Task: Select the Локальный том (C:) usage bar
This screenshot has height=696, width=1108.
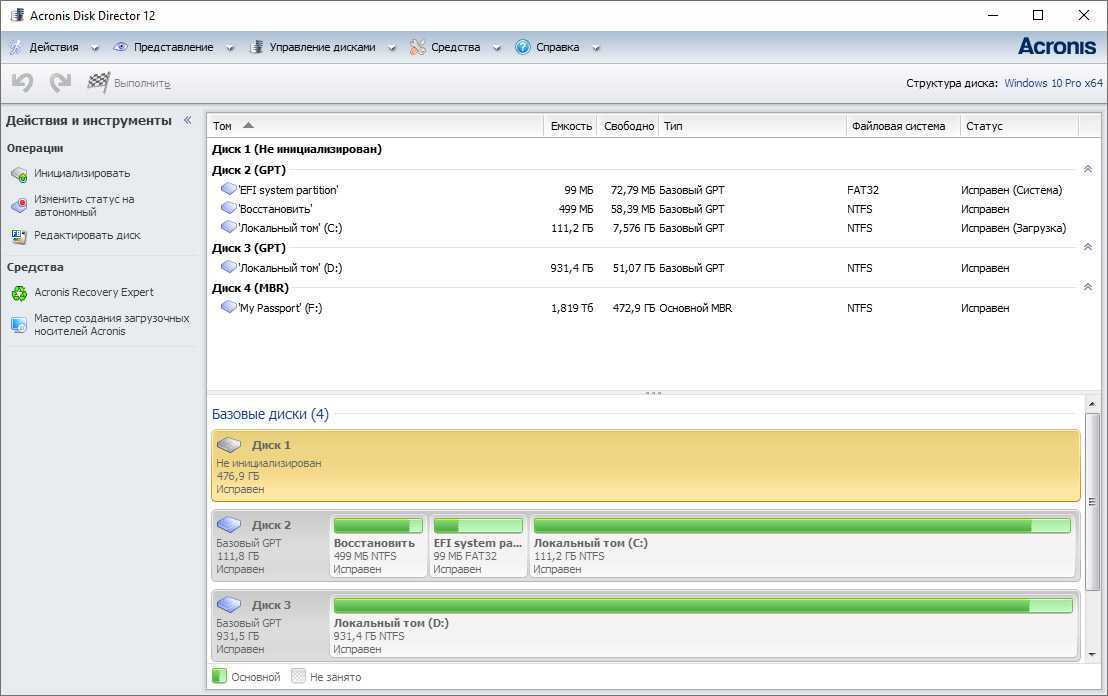Action: 801,526
